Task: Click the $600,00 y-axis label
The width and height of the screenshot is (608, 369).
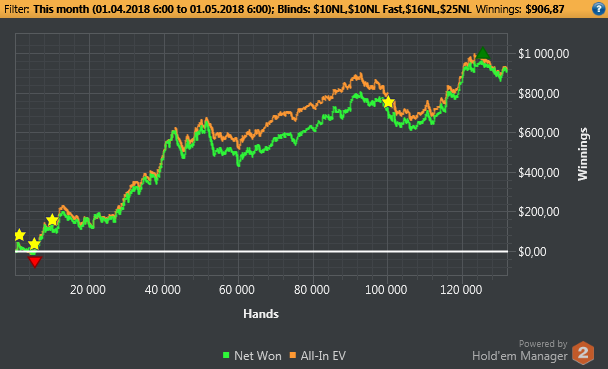Action: point(539,133)
